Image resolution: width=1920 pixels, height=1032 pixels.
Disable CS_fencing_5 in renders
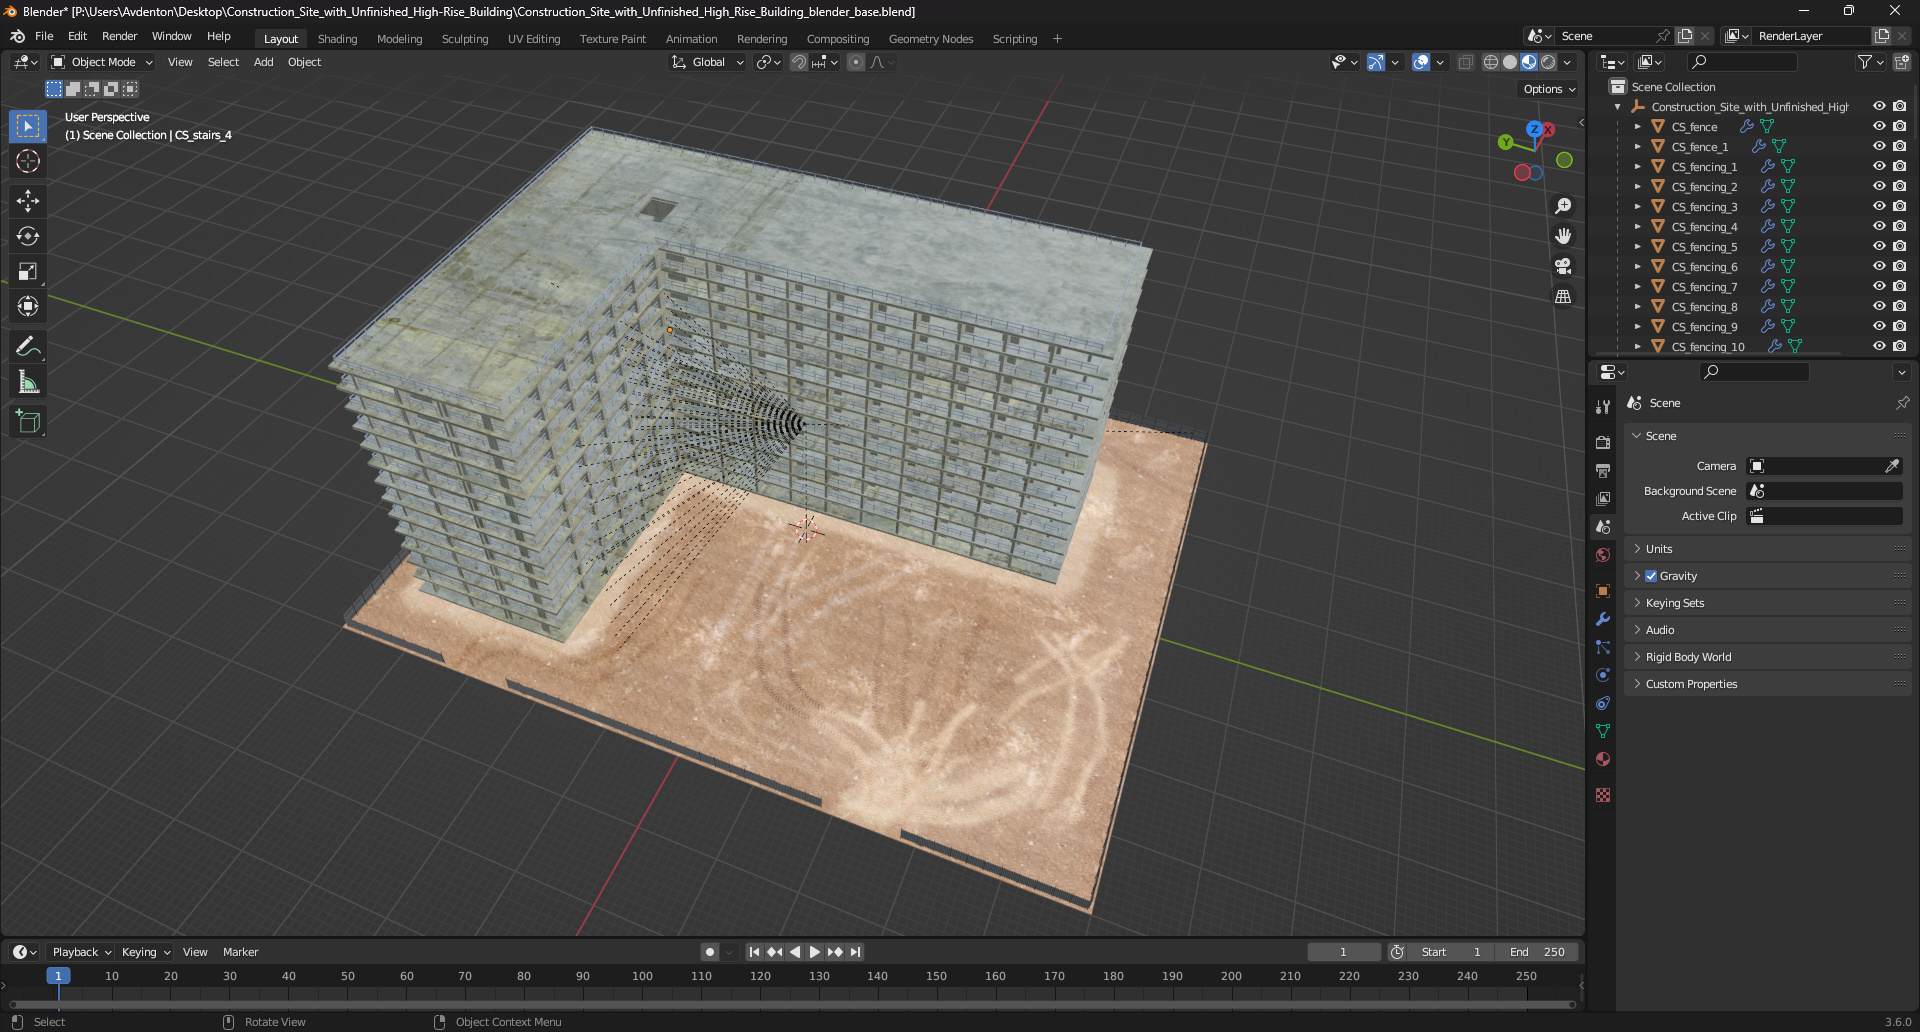(1899, 246)
